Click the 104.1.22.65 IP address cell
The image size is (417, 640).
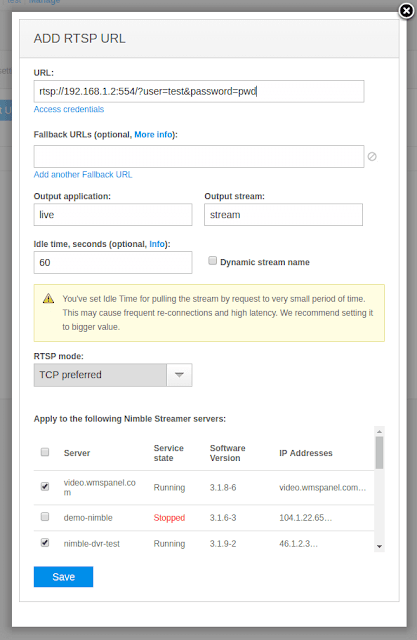point(306,518)
